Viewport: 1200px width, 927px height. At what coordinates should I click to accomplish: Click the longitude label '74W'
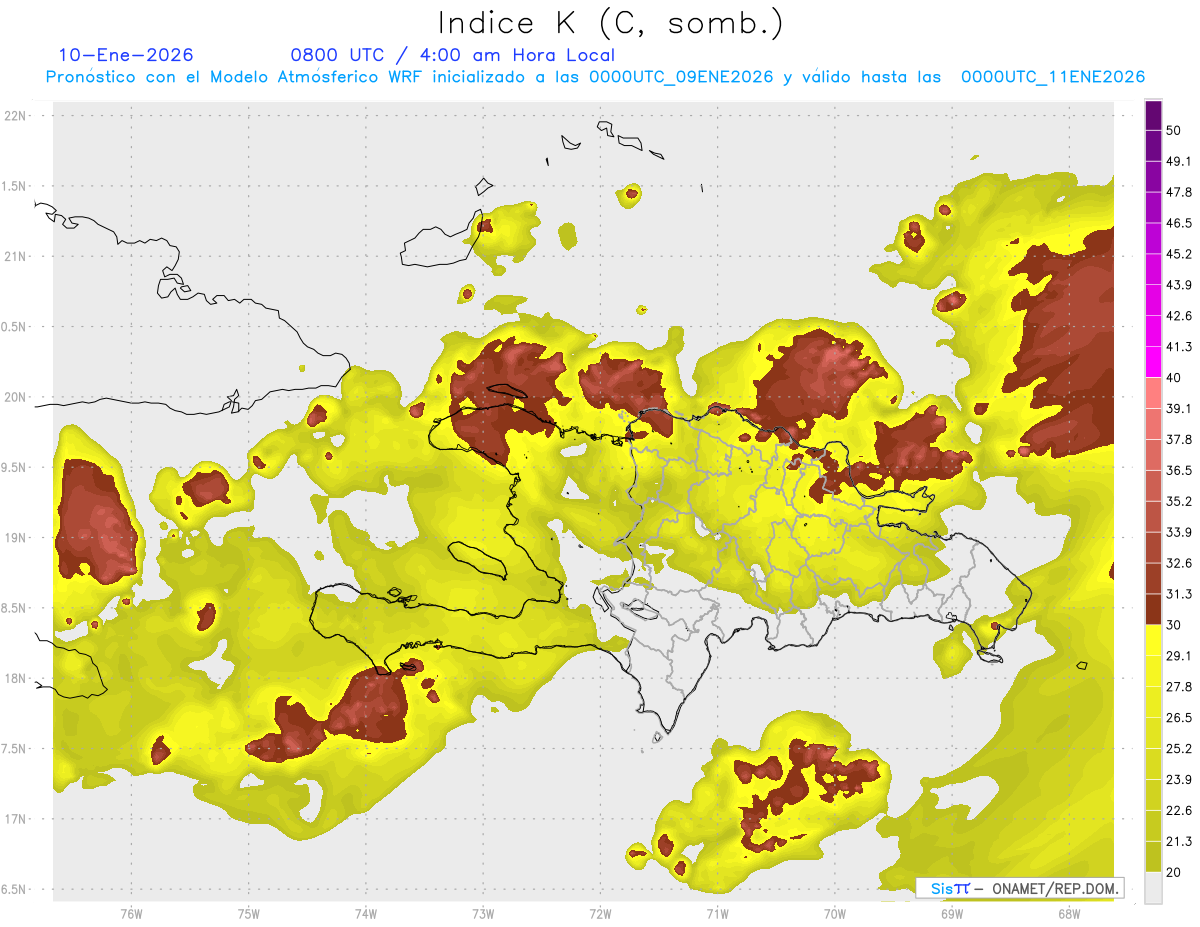tap(366, 914)
